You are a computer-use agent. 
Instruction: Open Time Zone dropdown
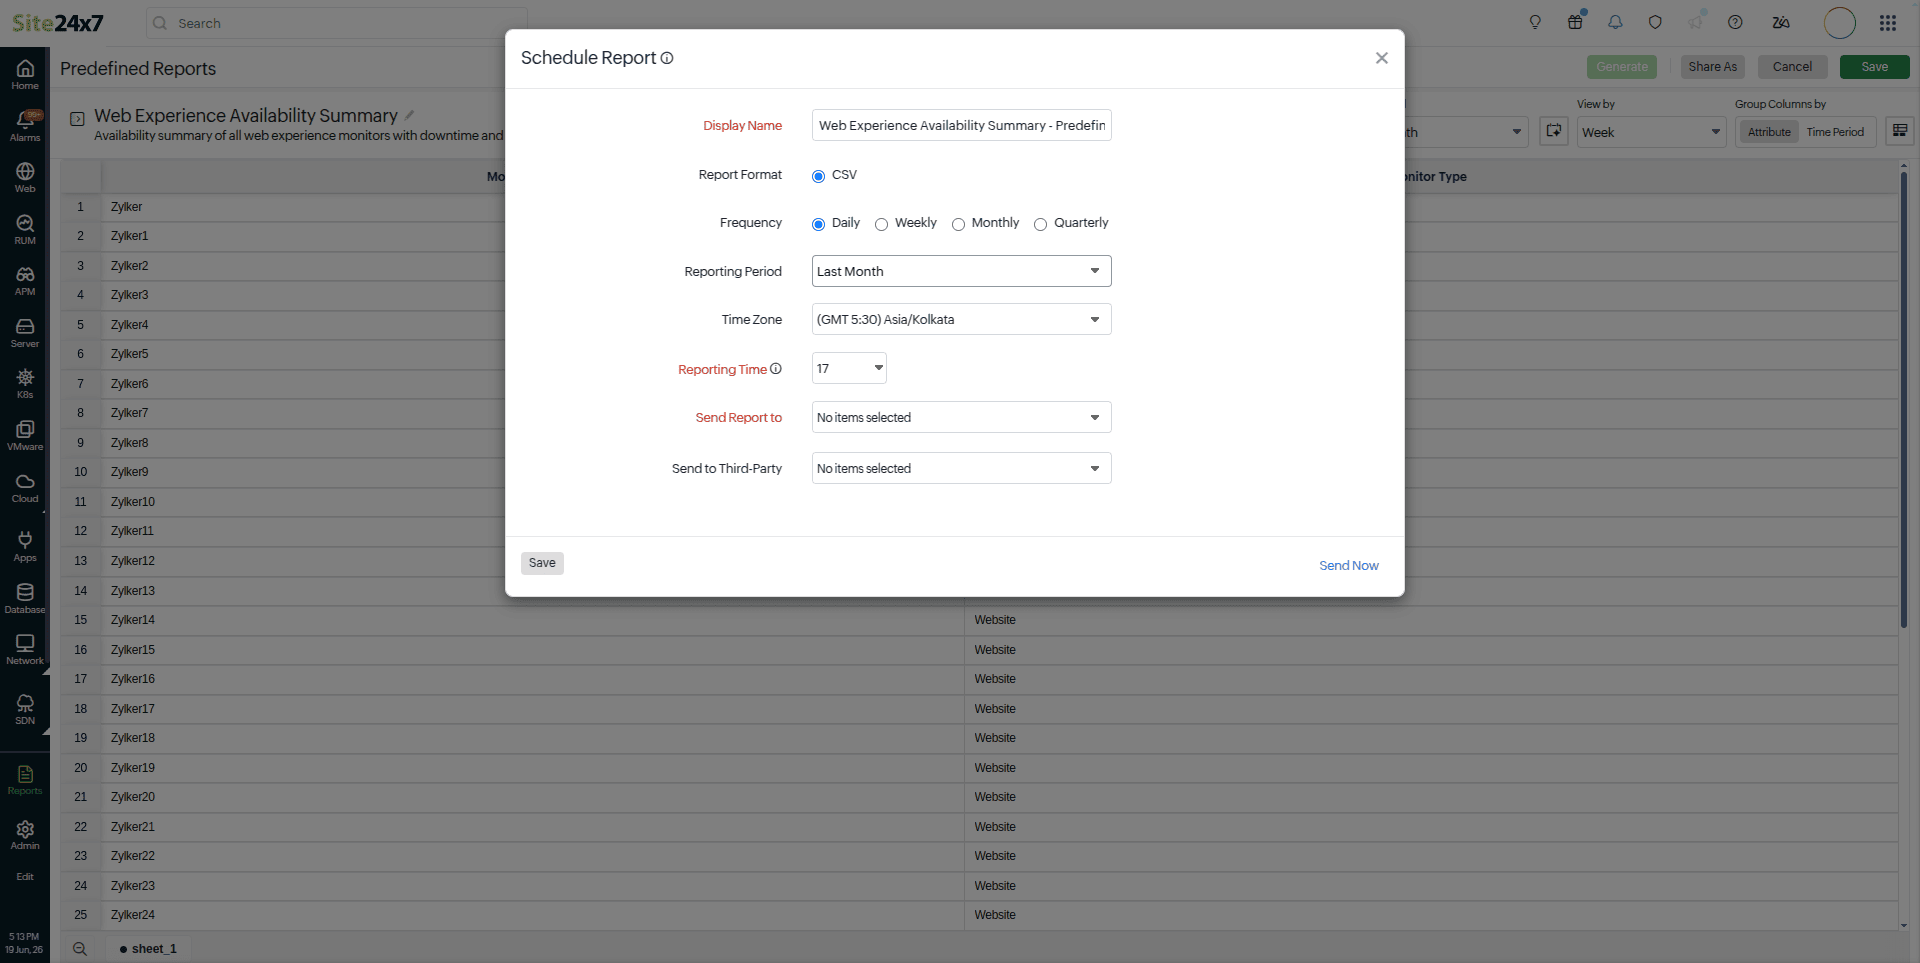[x=961, y=319]
